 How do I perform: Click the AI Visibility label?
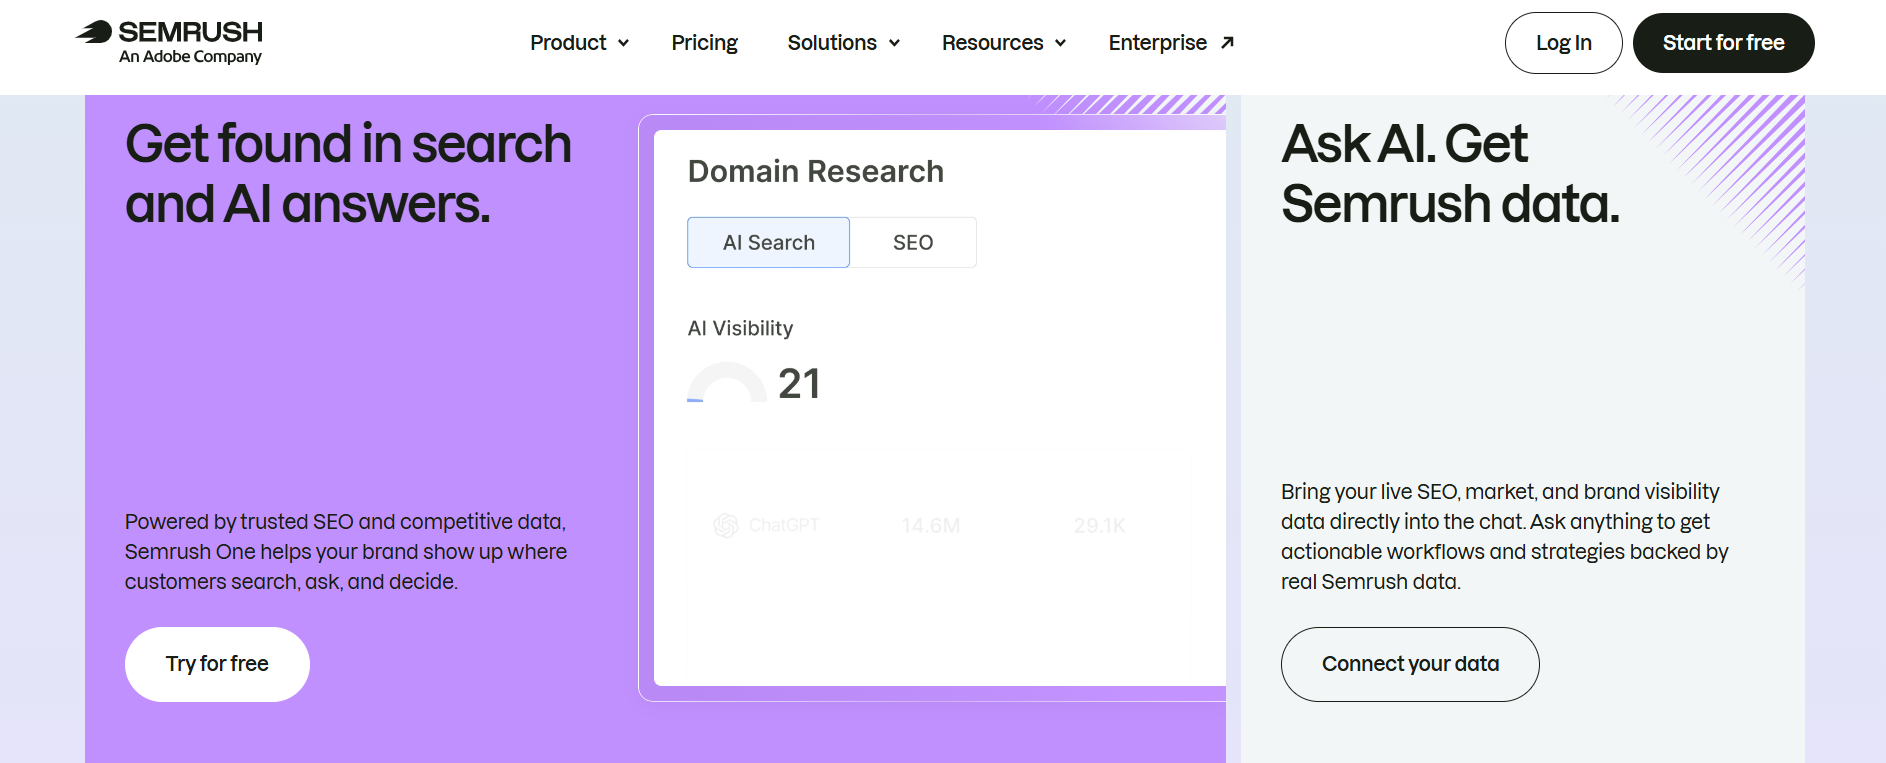point(740,328)
